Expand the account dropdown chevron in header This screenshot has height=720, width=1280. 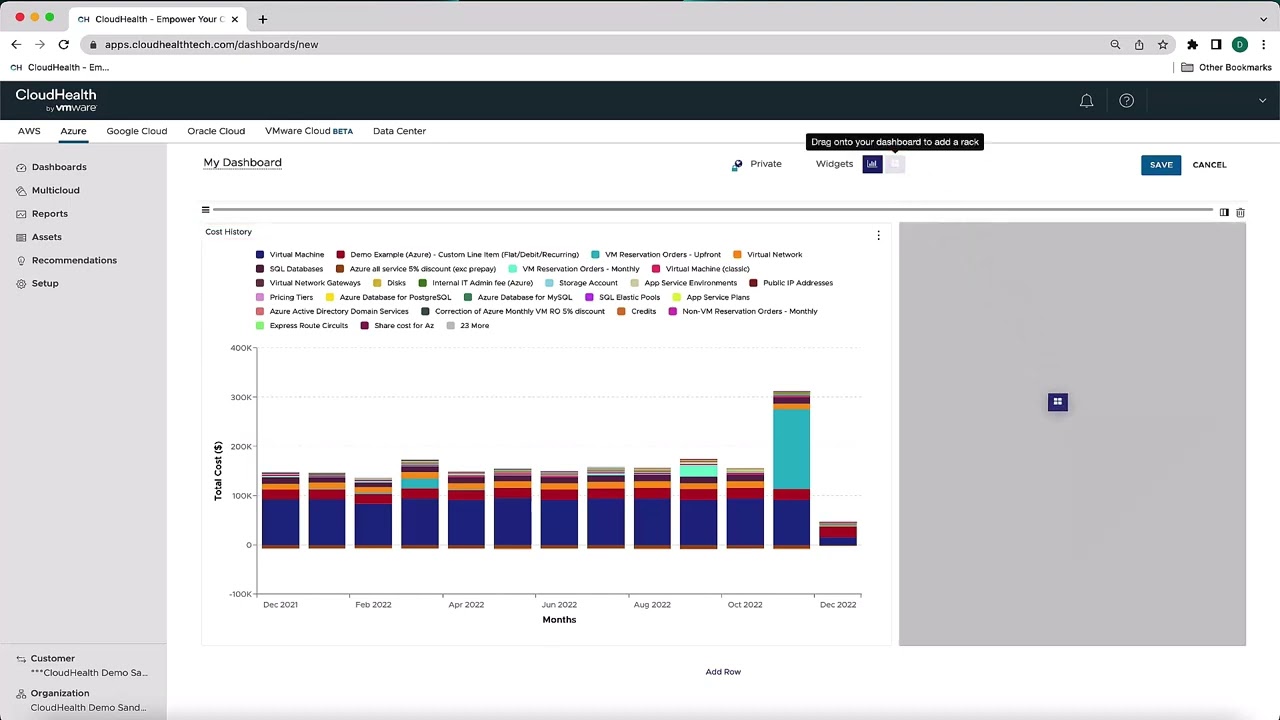[x=1262, y=101]
